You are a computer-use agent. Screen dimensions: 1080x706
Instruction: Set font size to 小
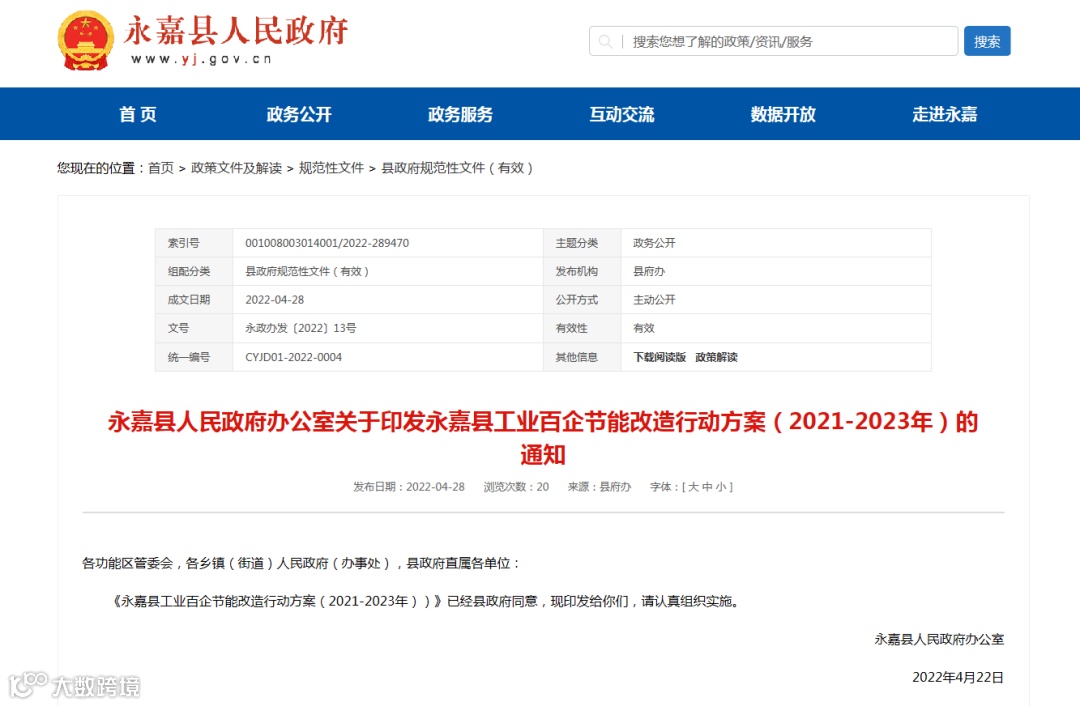(x=720, y=487)
